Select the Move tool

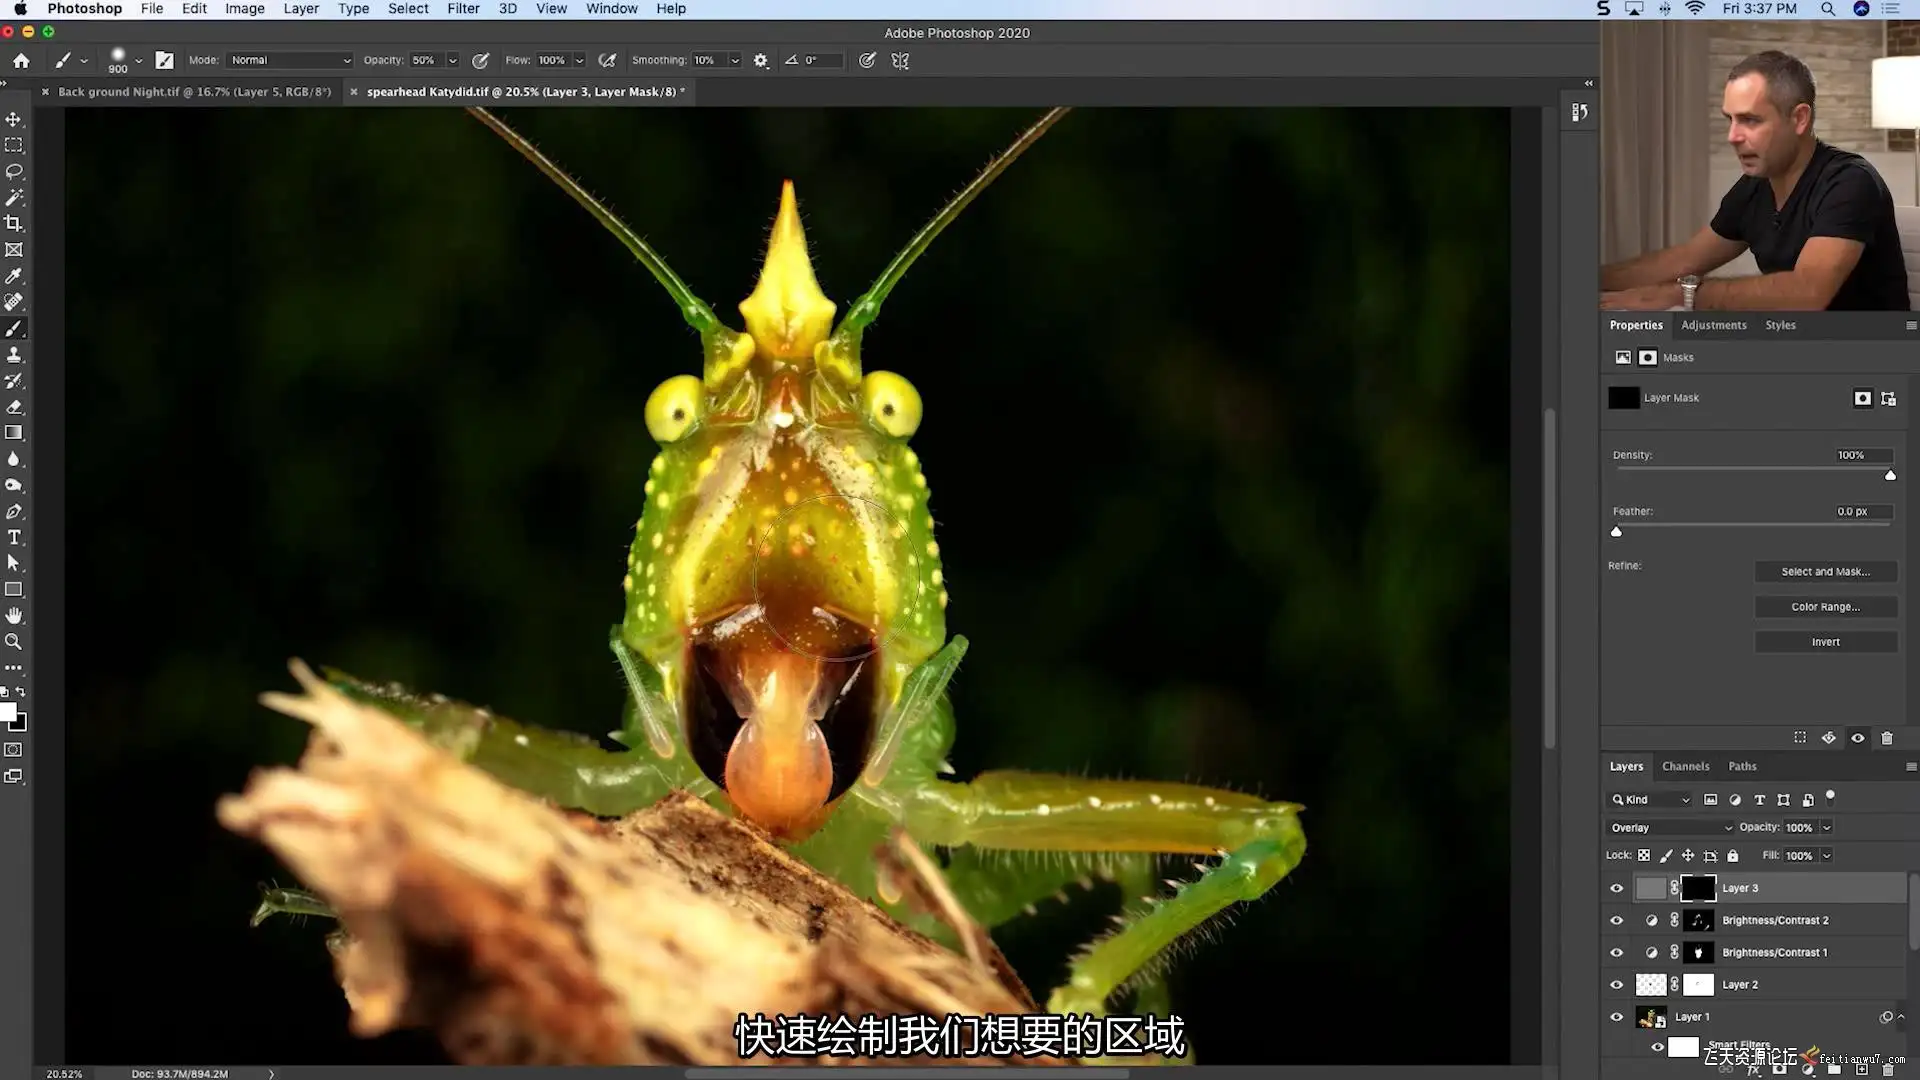pos(14,119)
